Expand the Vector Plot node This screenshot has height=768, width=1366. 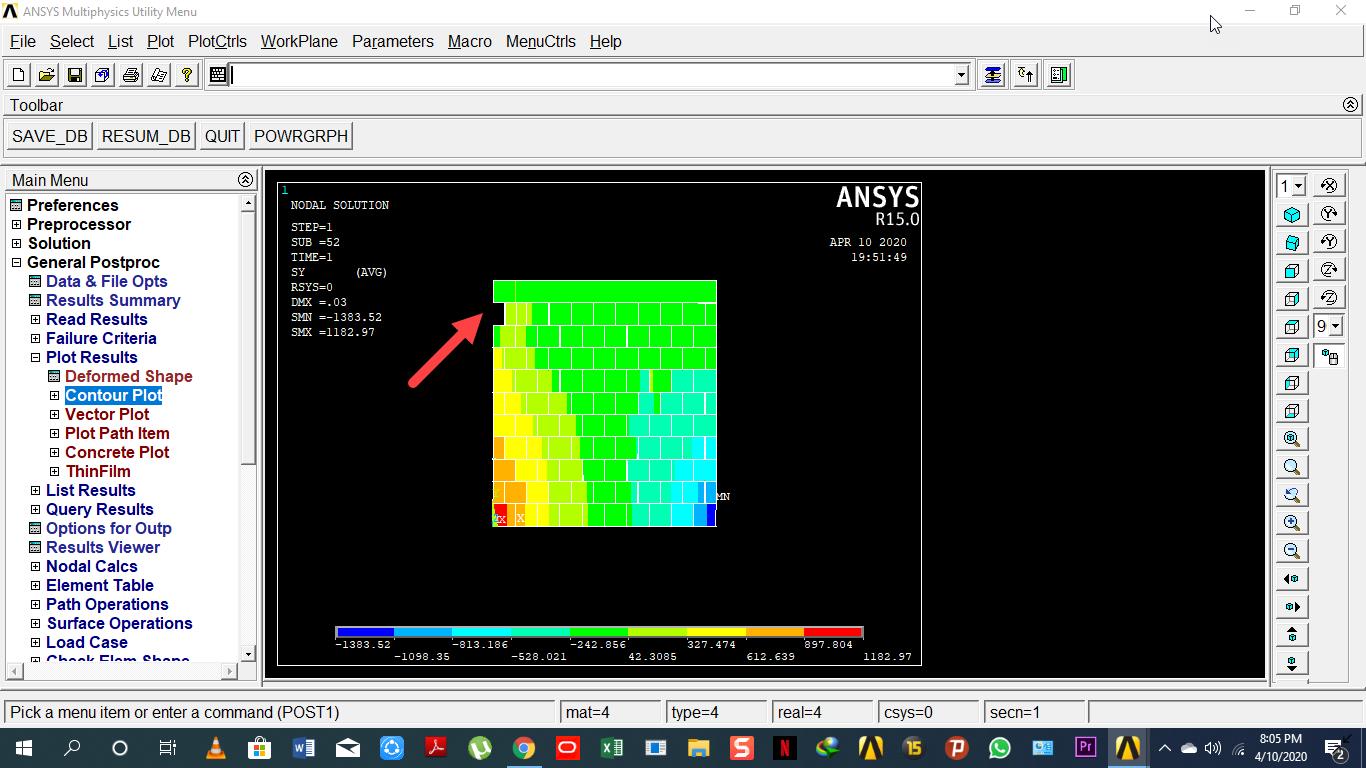coord(54,414)
